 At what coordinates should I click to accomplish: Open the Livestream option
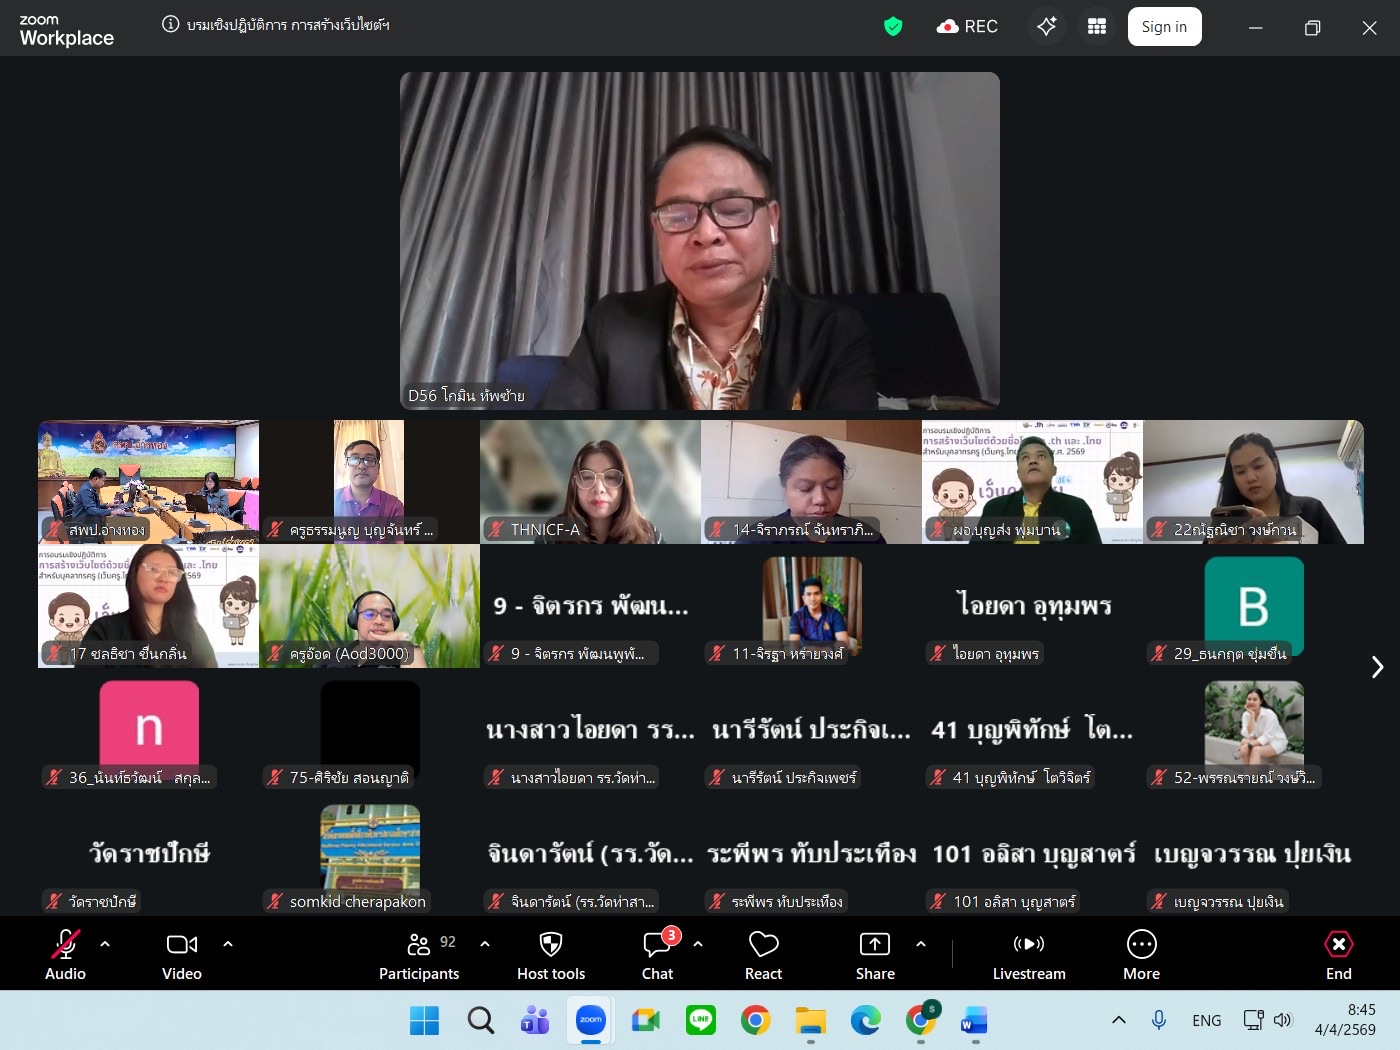click(1028, 954)
